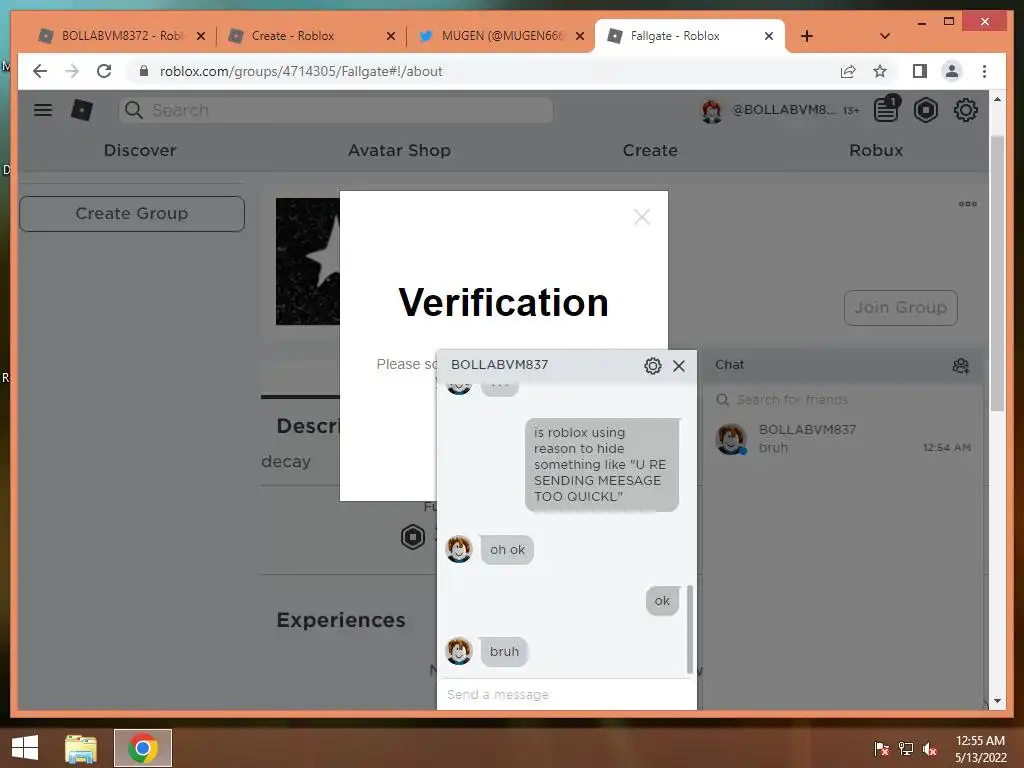Click the page vertical scrollbar thumb

pos(997,273)
